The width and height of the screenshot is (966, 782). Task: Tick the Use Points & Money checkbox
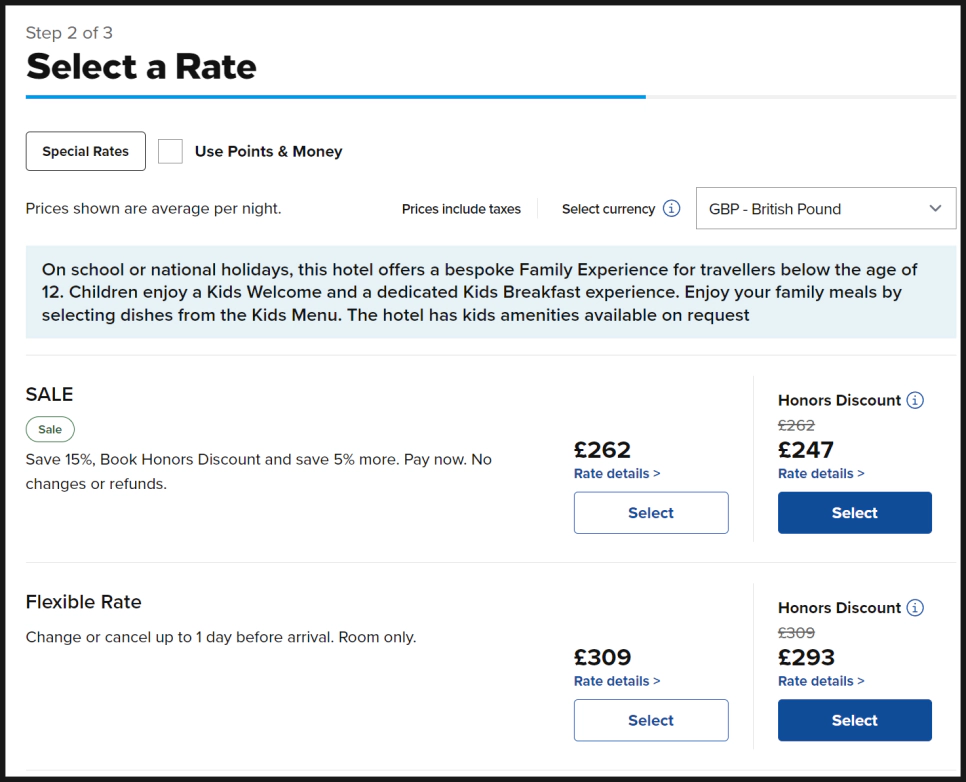(x=171, y=152)
